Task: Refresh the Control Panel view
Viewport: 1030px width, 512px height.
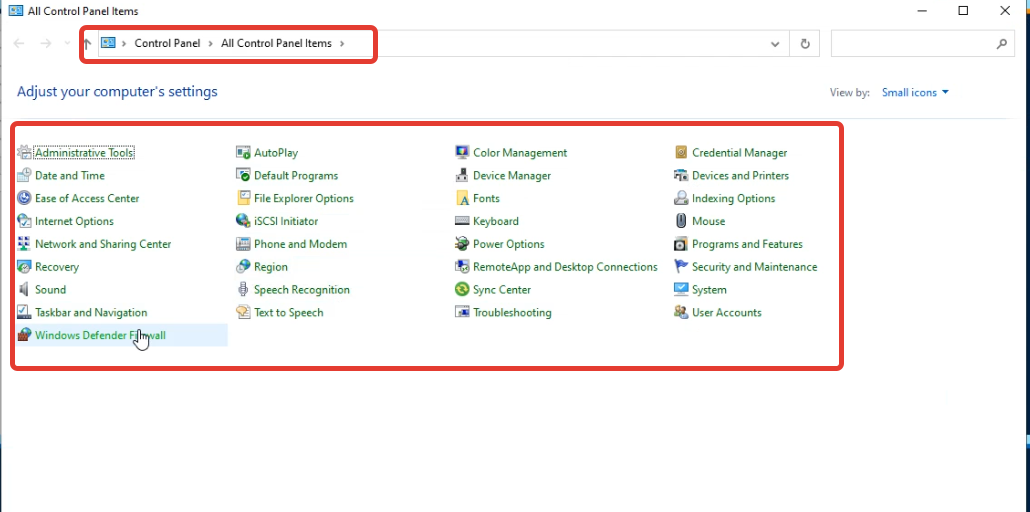Action: click(805, 44)
